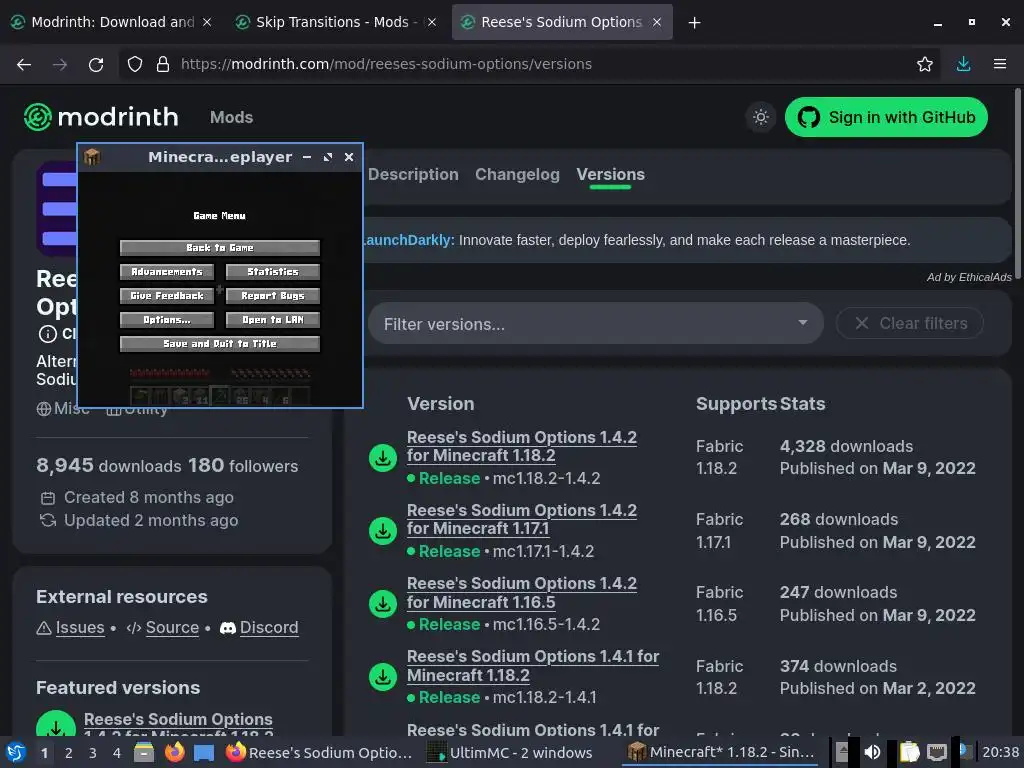Click the Modrinth logo in the header
This screenshot has height=768, width=1024.
(101, 117)
